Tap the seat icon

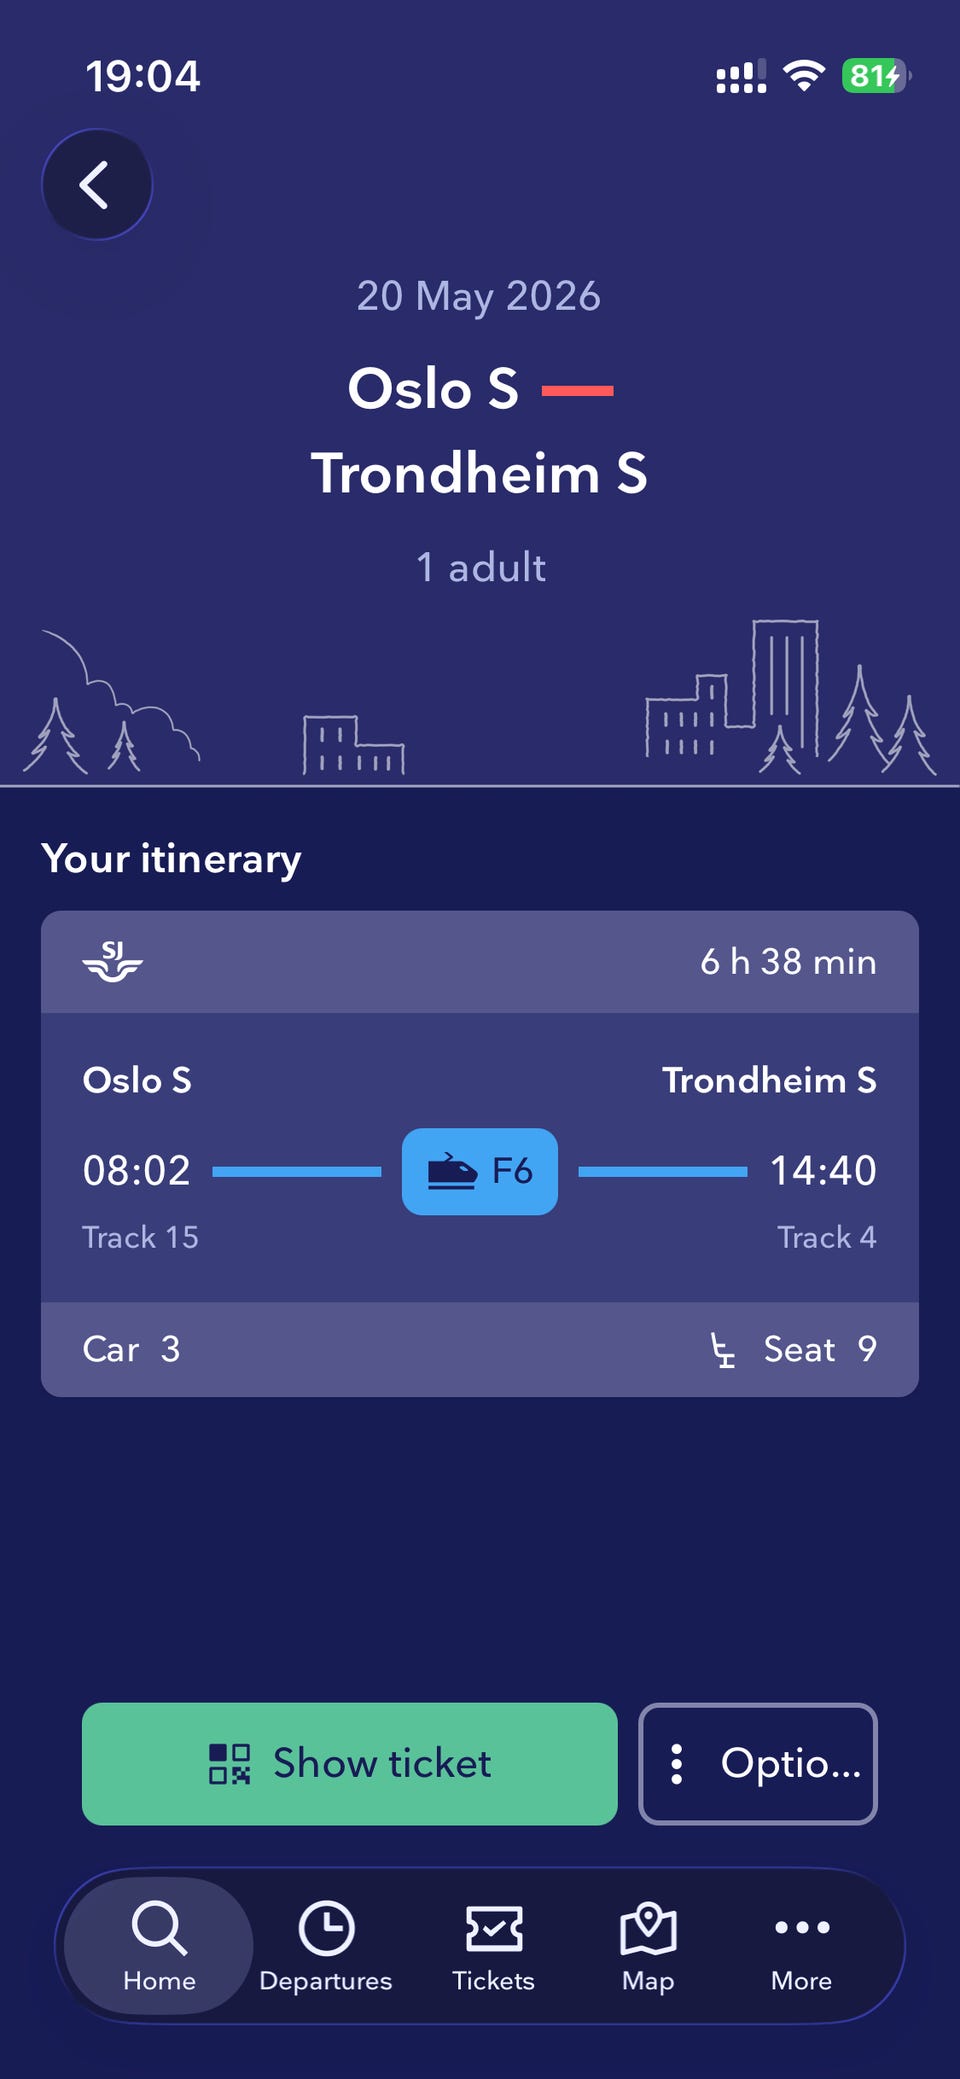722,1350
